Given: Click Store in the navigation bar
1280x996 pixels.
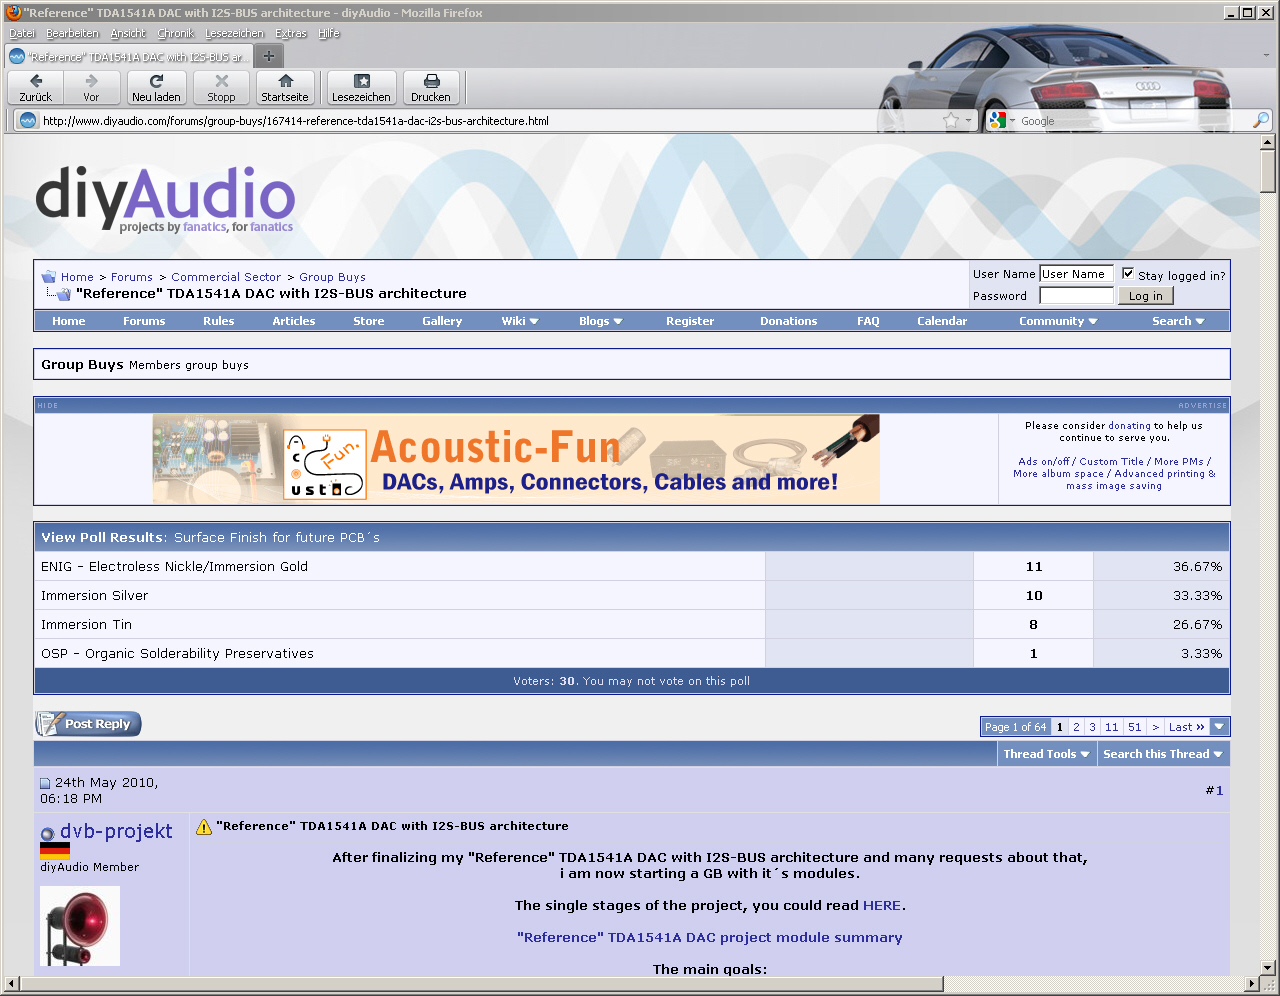Looking at the screenshot, I should (369, 321).
